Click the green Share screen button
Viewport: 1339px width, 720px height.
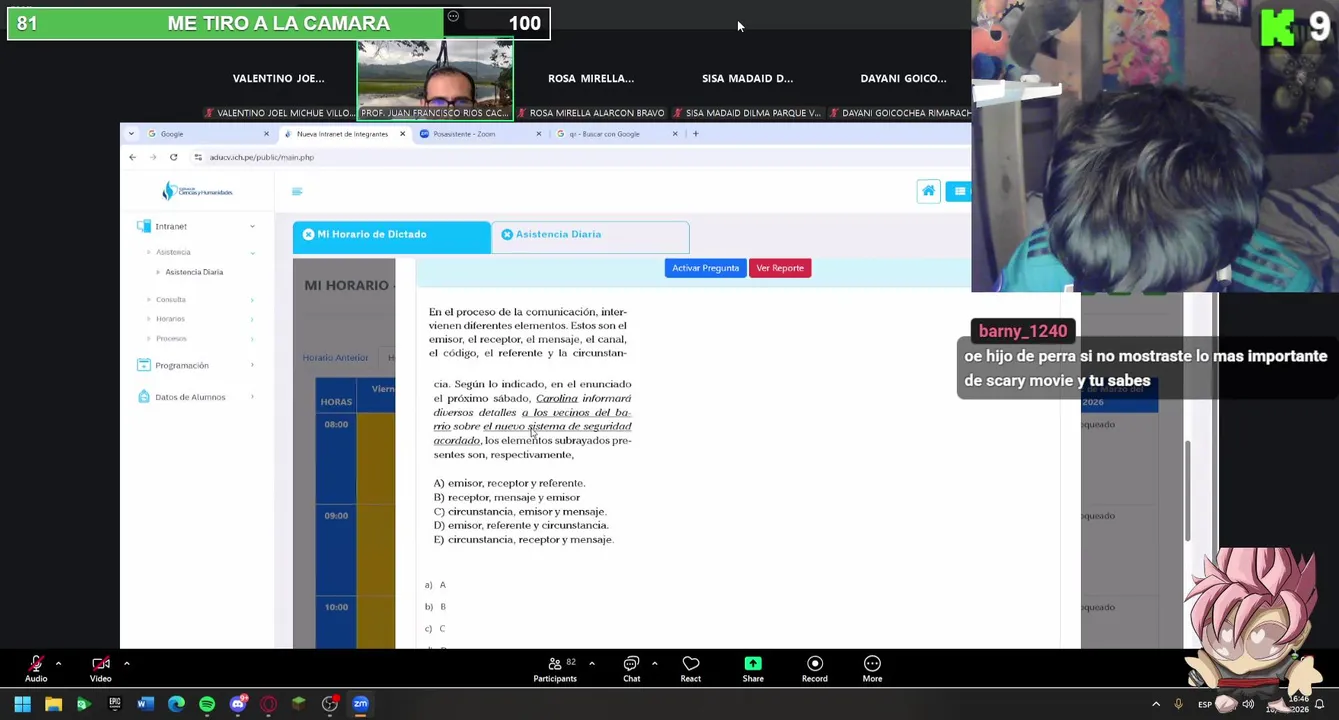[x=753, y=669]
